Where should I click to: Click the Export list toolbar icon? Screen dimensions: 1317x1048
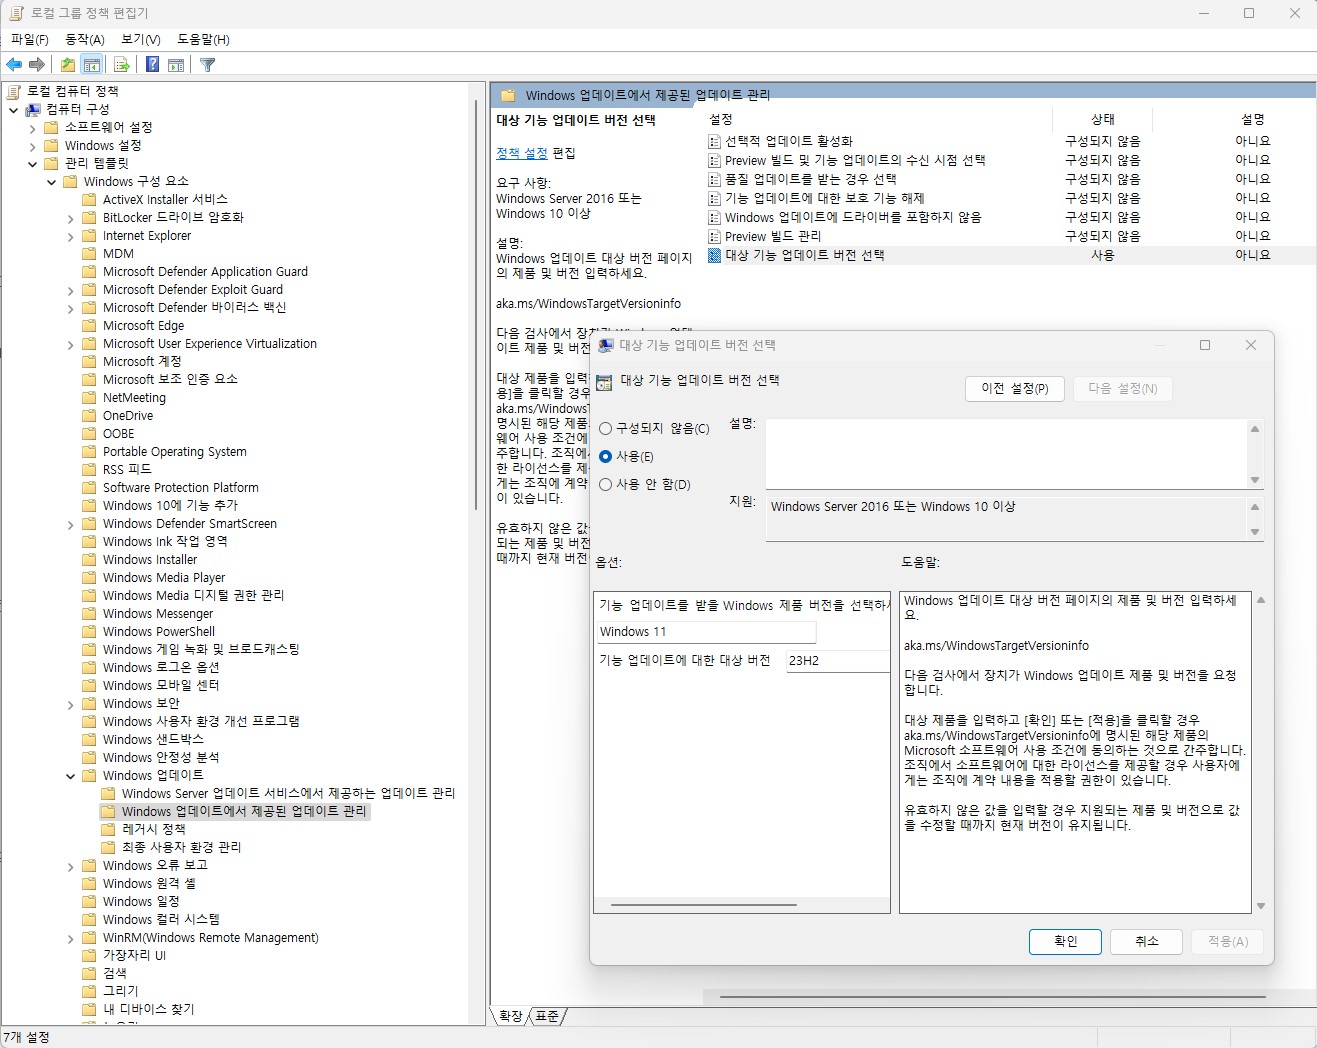(122, 65)
